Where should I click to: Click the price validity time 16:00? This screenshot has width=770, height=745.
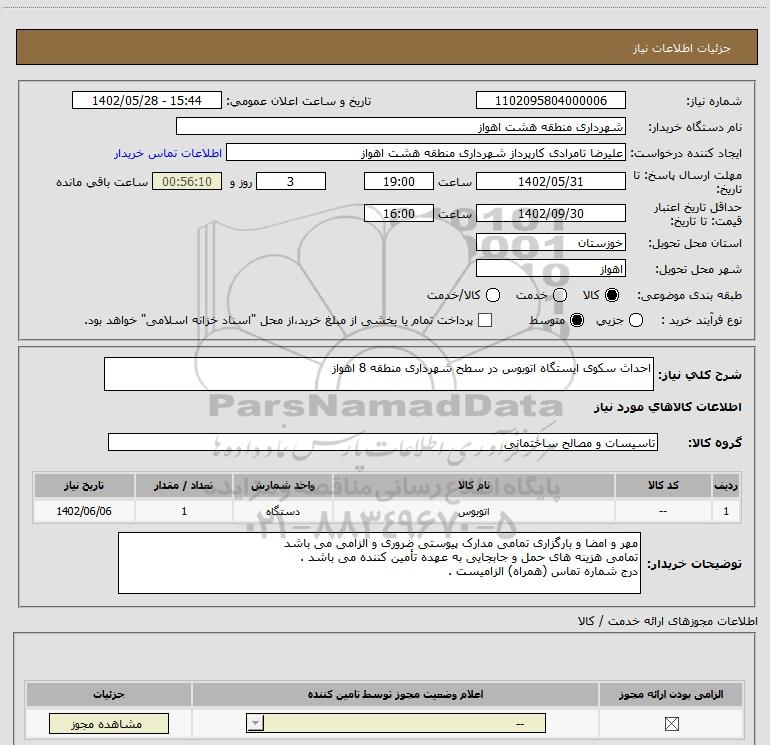click(399, 213)
